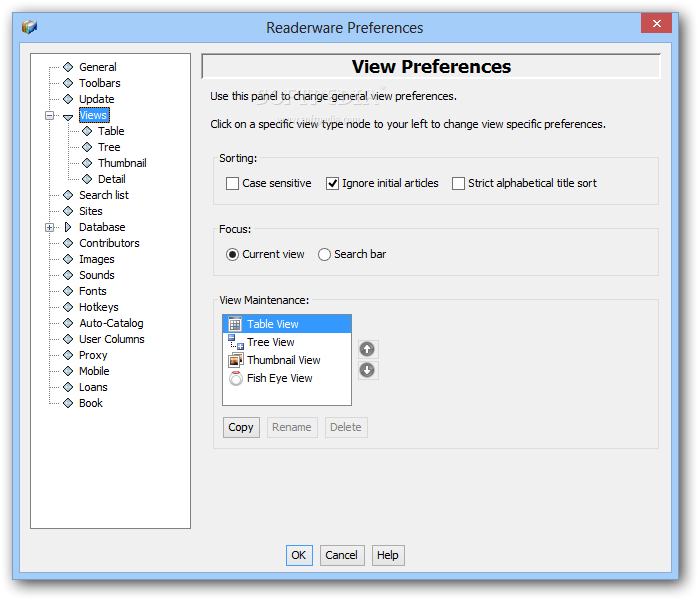The image size is (699, 600).
Task: Select 'Table View' text in list
Action: click(273, 324)
